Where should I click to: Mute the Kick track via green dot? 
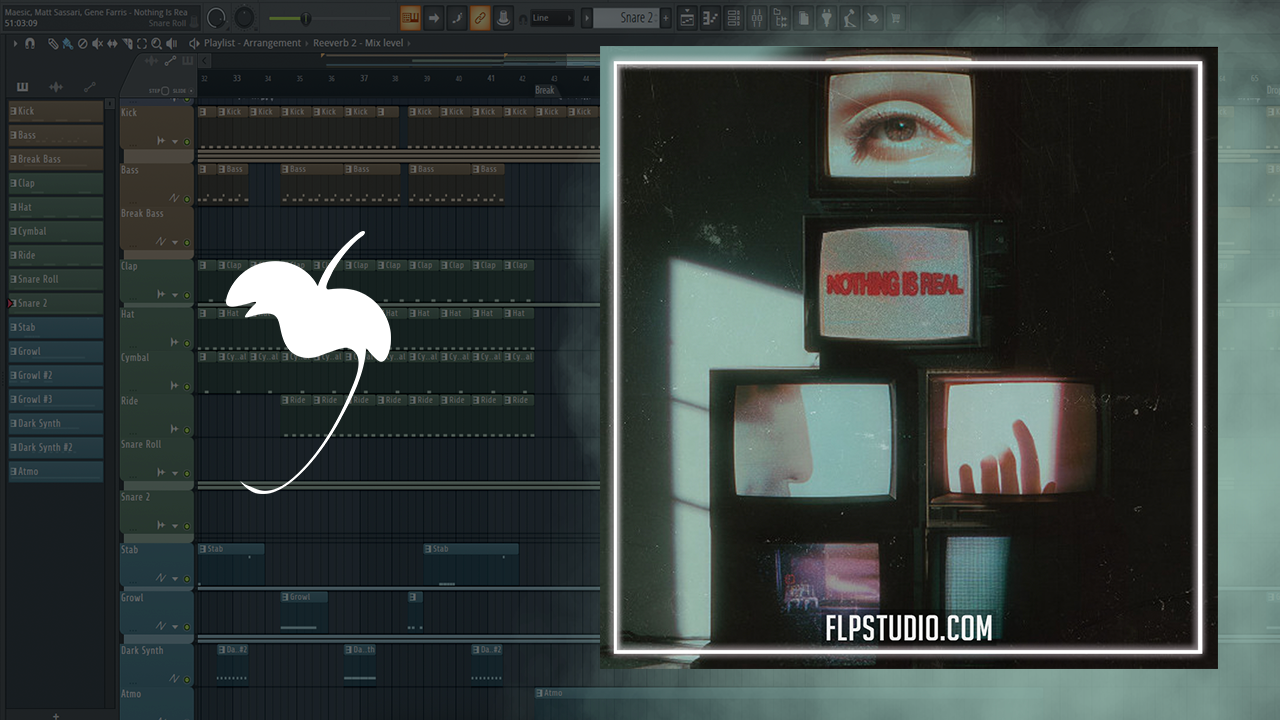click(187, 142)
